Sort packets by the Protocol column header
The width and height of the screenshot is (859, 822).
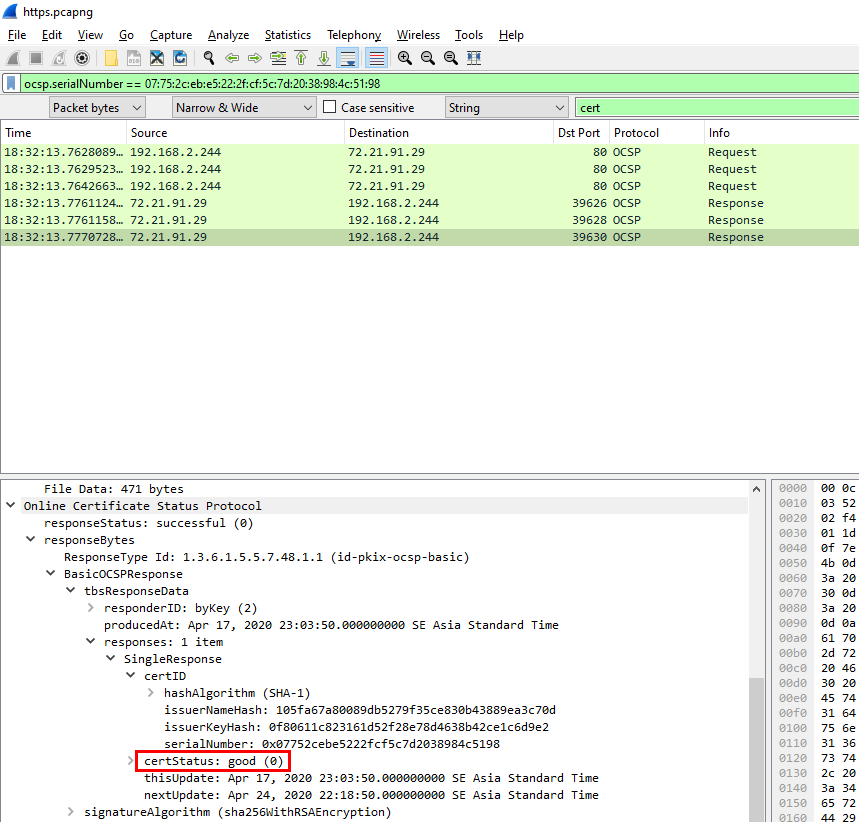tap(636, 133)
